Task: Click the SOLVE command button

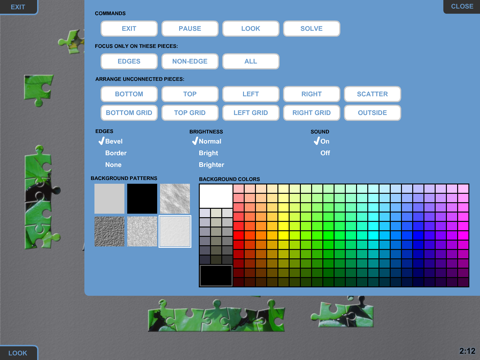Action: click(312, 29)
